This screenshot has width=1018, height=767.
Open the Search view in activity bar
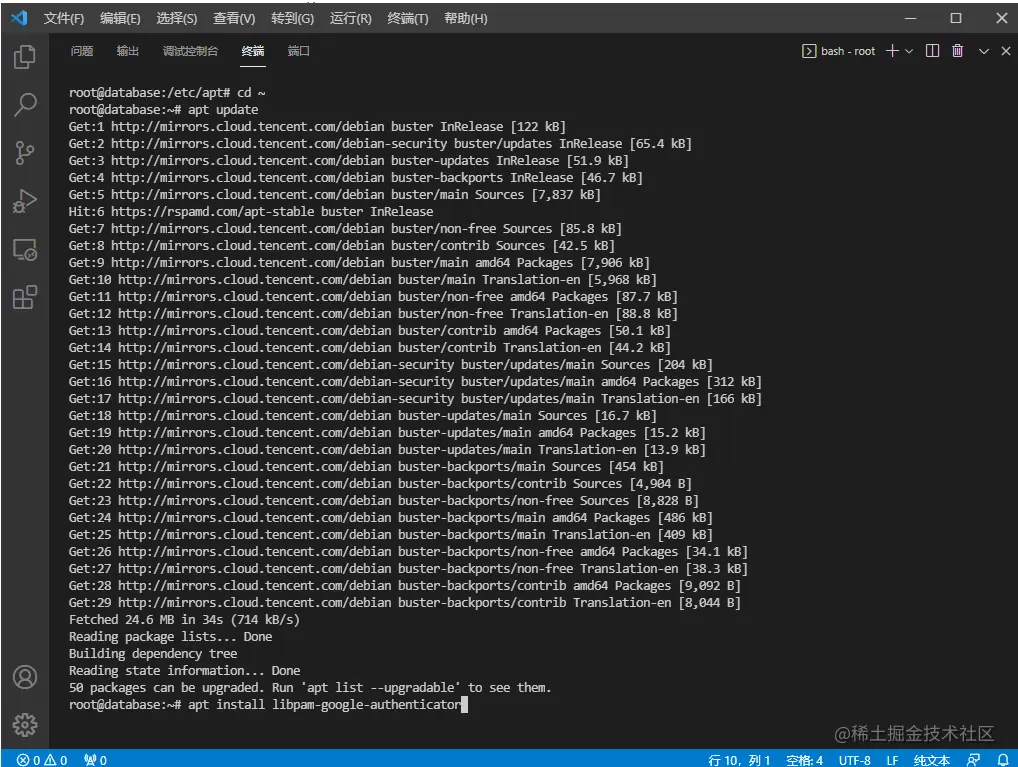coord(25,105)
